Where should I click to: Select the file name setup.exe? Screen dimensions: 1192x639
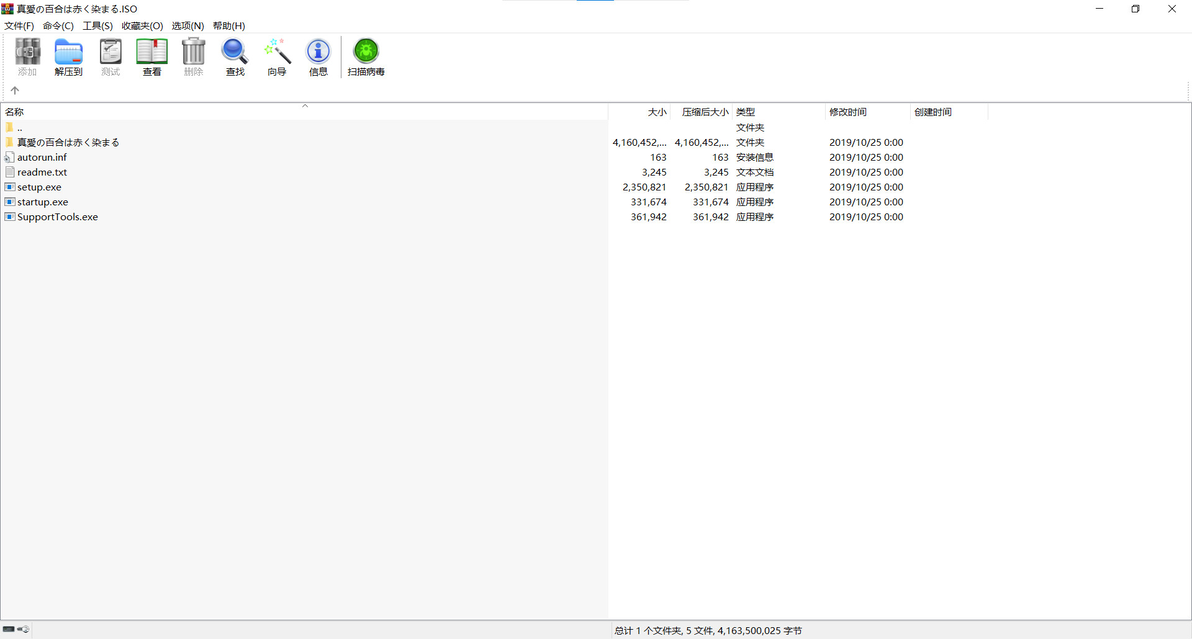point(40,187)
